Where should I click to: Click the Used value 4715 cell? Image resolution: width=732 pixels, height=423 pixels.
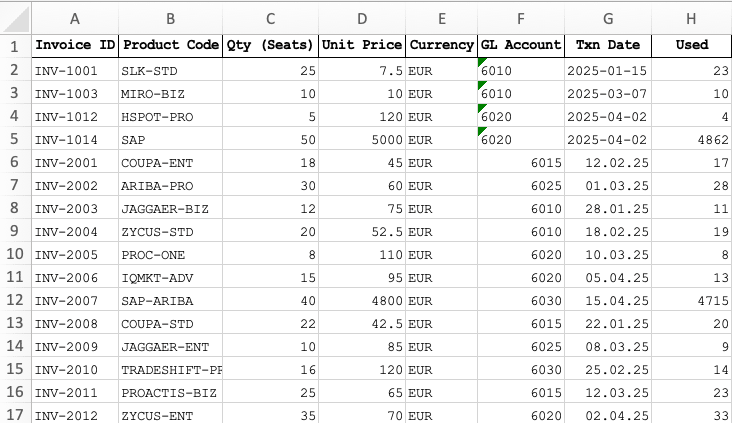pyautogui.click(x=691, y=300)
